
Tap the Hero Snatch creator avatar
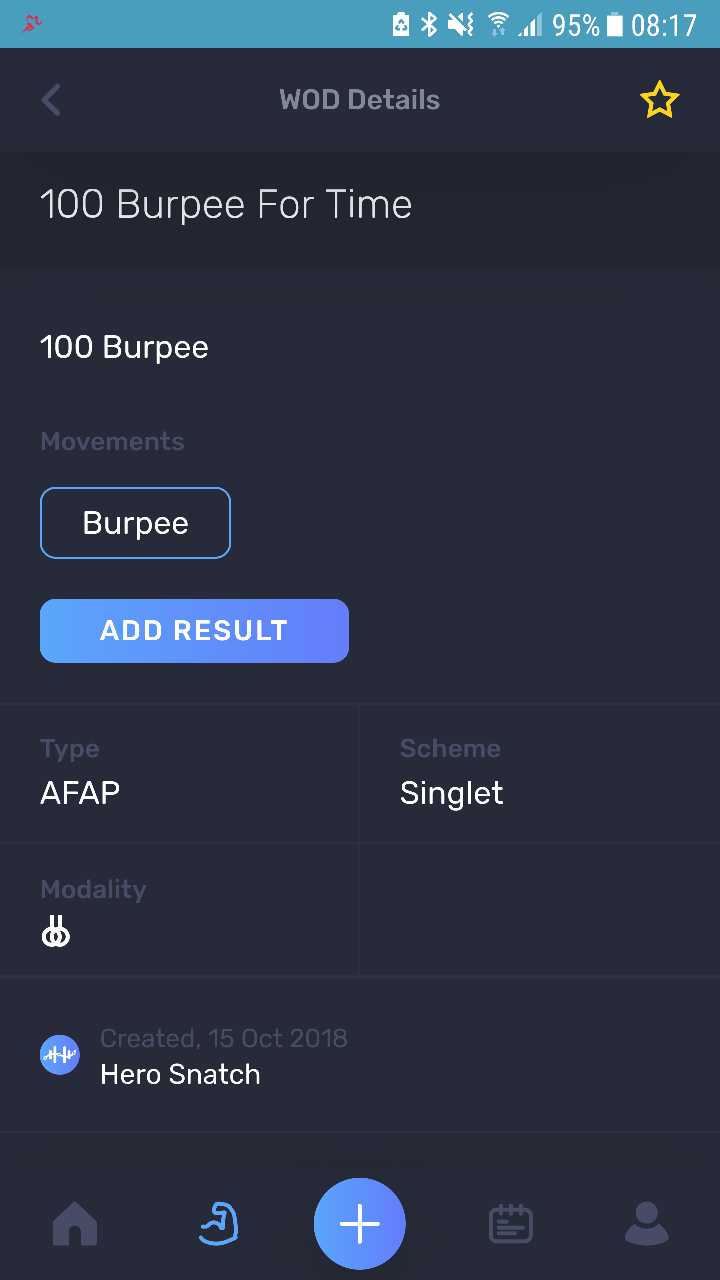[x=60, y=1055]
